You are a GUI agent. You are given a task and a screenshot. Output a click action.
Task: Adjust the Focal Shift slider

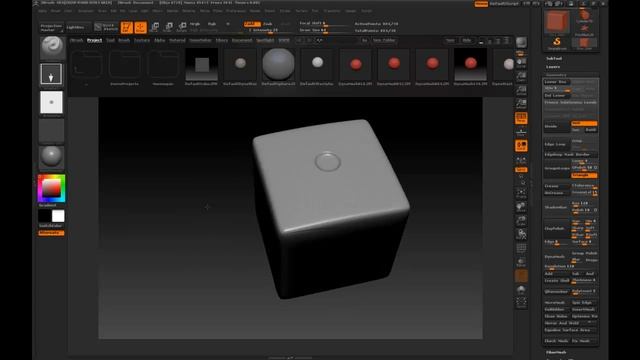tap(325, 23)
